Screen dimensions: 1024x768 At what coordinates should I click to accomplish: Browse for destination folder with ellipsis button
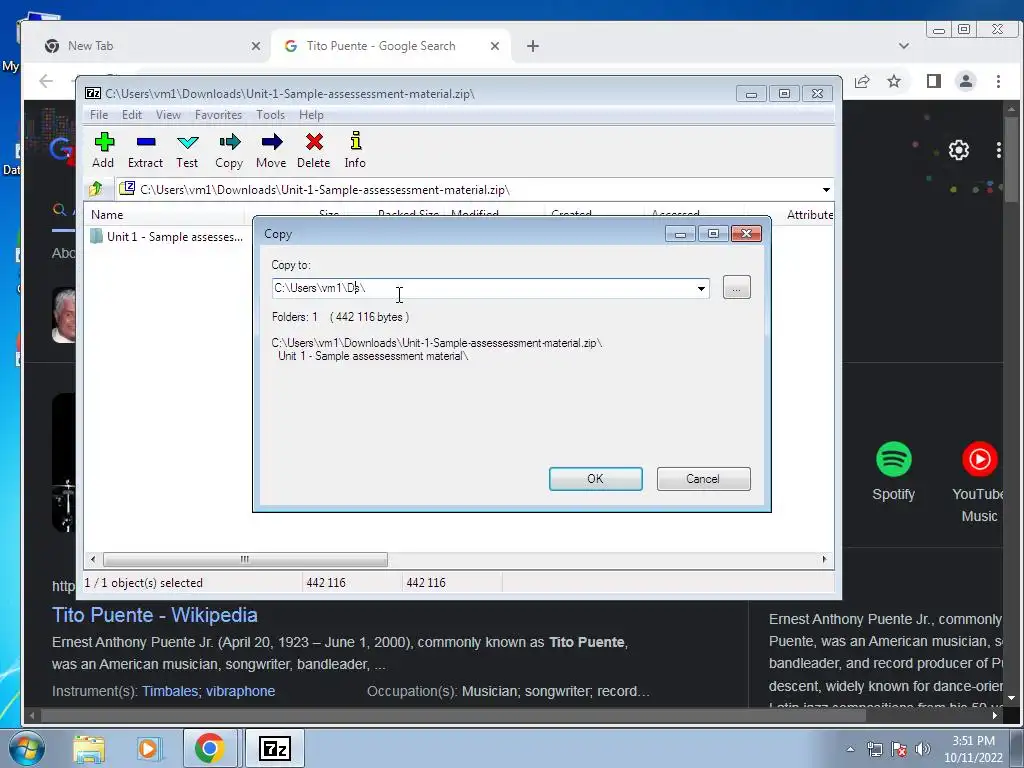[x=737, y=288]
